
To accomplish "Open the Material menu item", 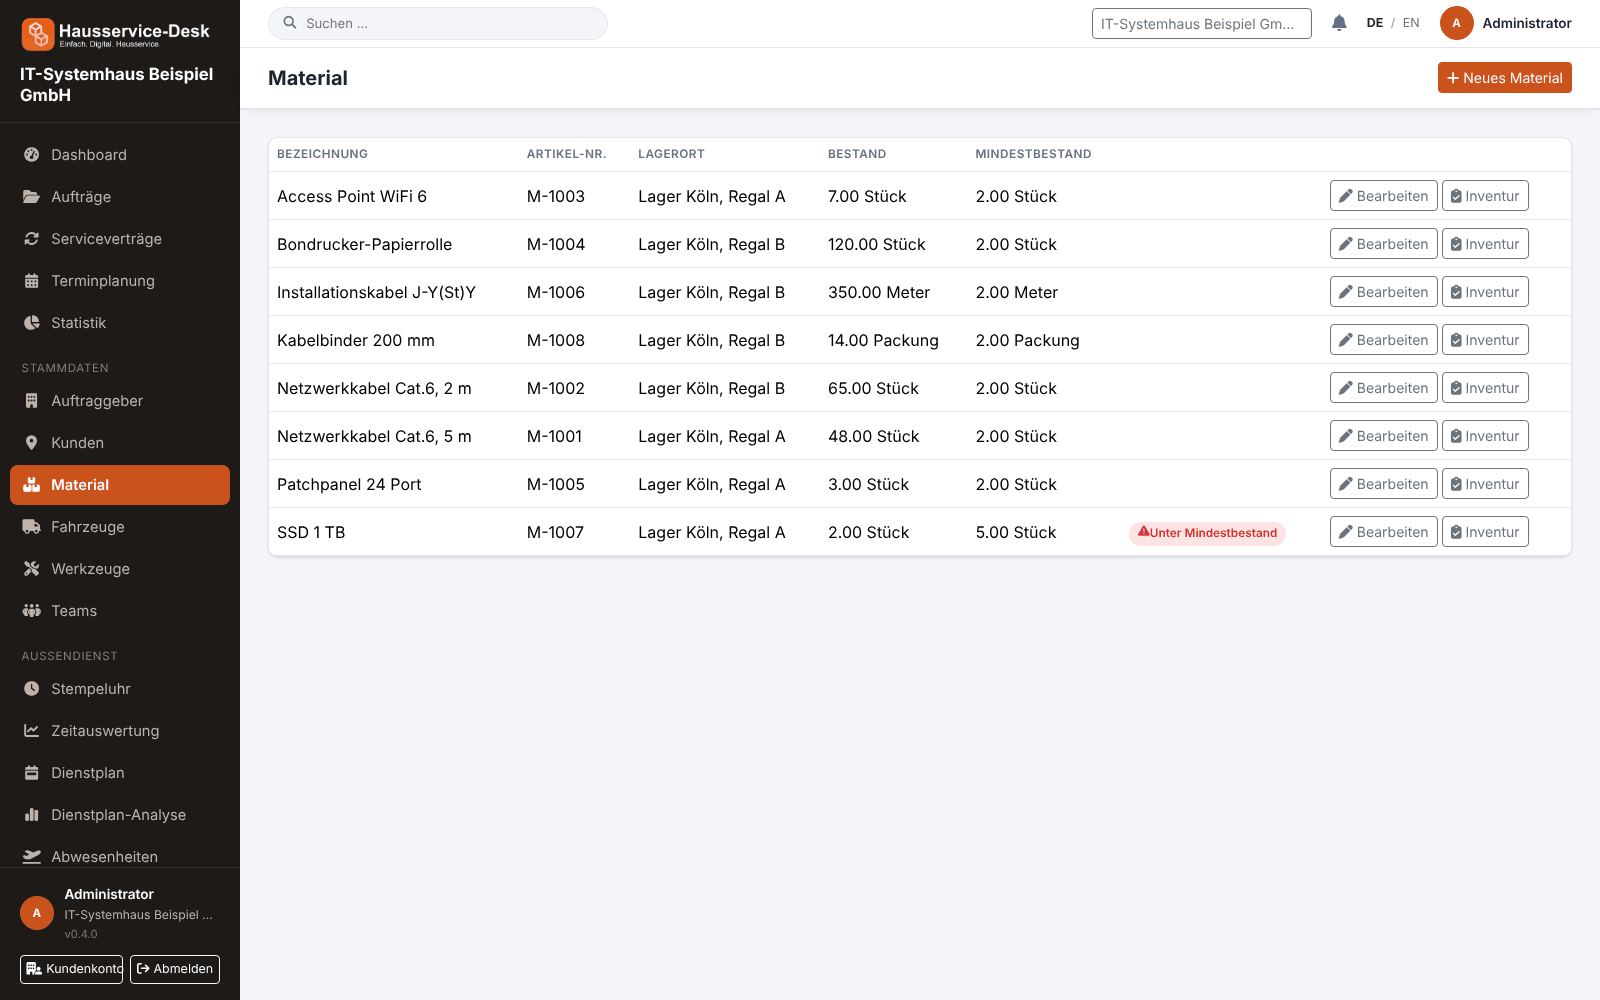I will point(120,485).
